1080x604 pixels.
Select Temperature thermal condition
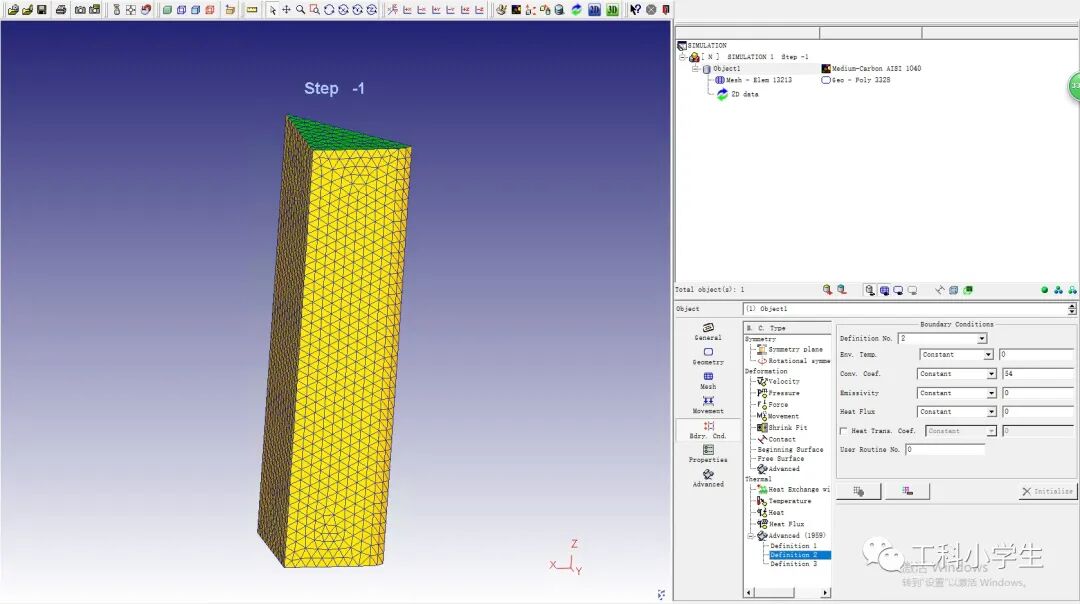coord(784,501)
